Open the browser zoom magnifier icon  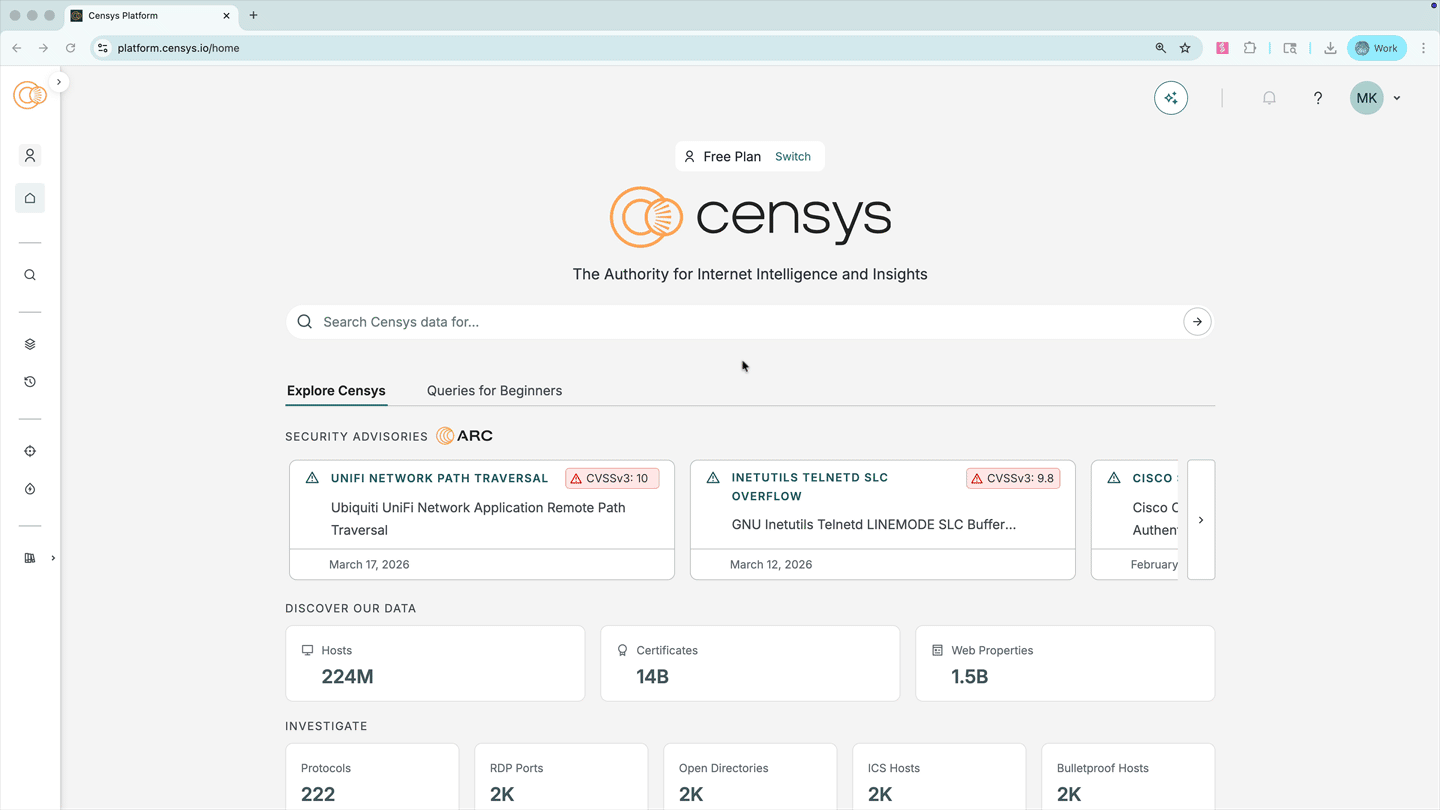click(x=1161, y=48)
